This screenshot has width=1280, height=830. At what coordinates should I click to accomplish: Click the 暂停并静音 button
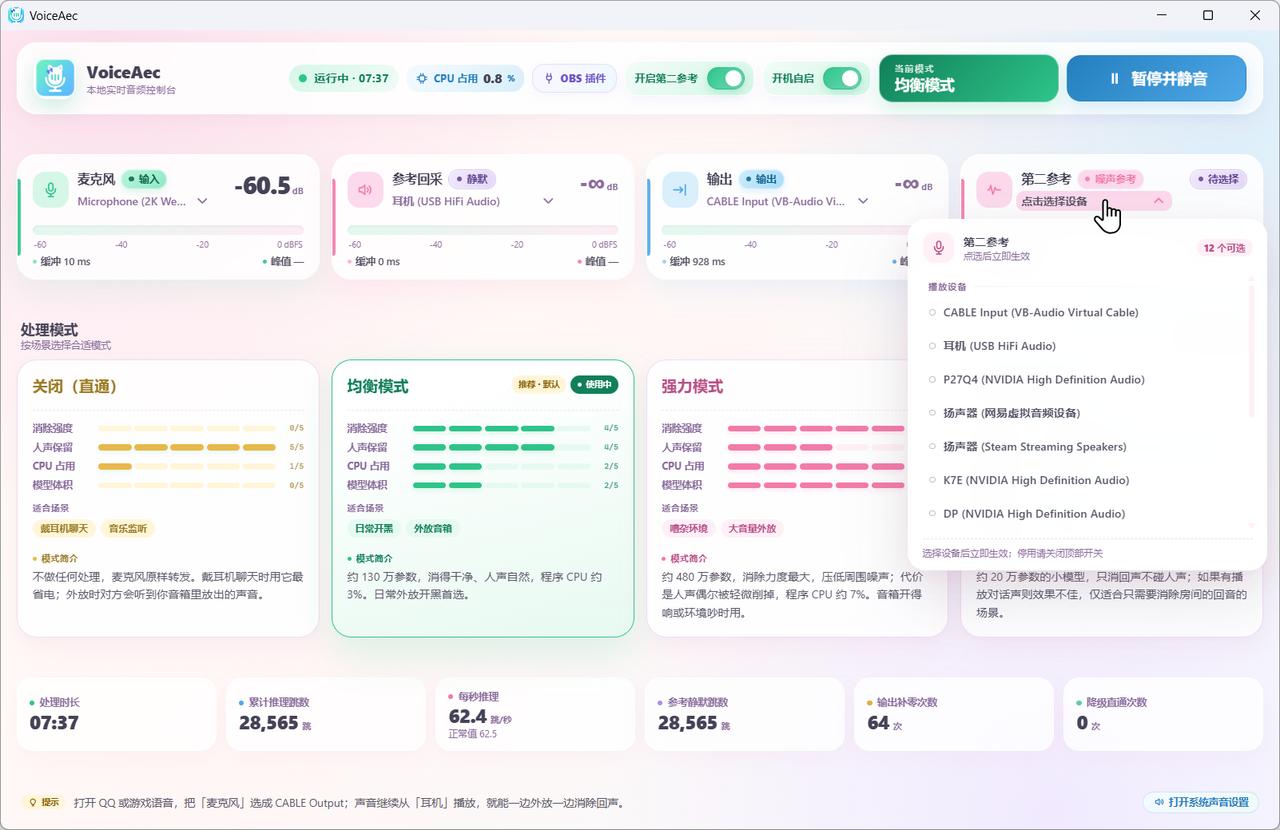1157,78
